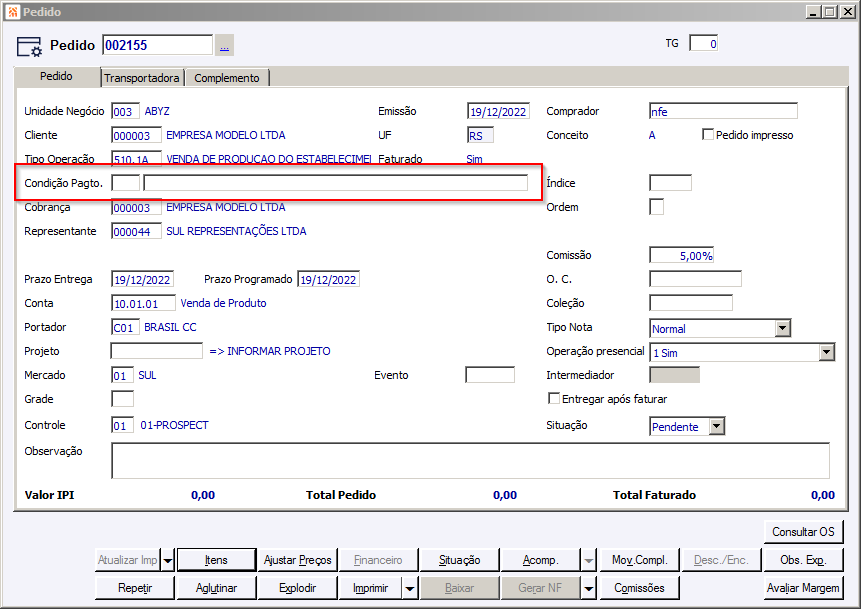This screenshot has height=609, width=861.
Task: Click the Imprimir button
Action: (371, 588)
